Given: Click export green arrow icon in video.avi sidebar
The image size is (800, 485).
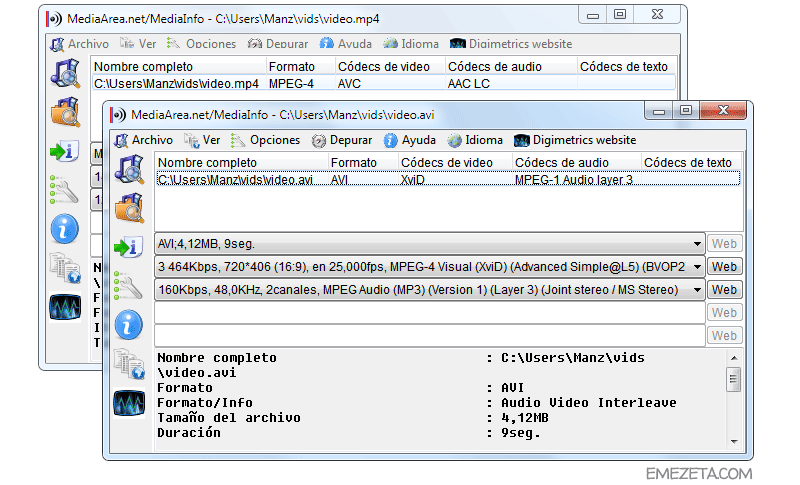Looking at the screenshot, I should tap(128, 247).
